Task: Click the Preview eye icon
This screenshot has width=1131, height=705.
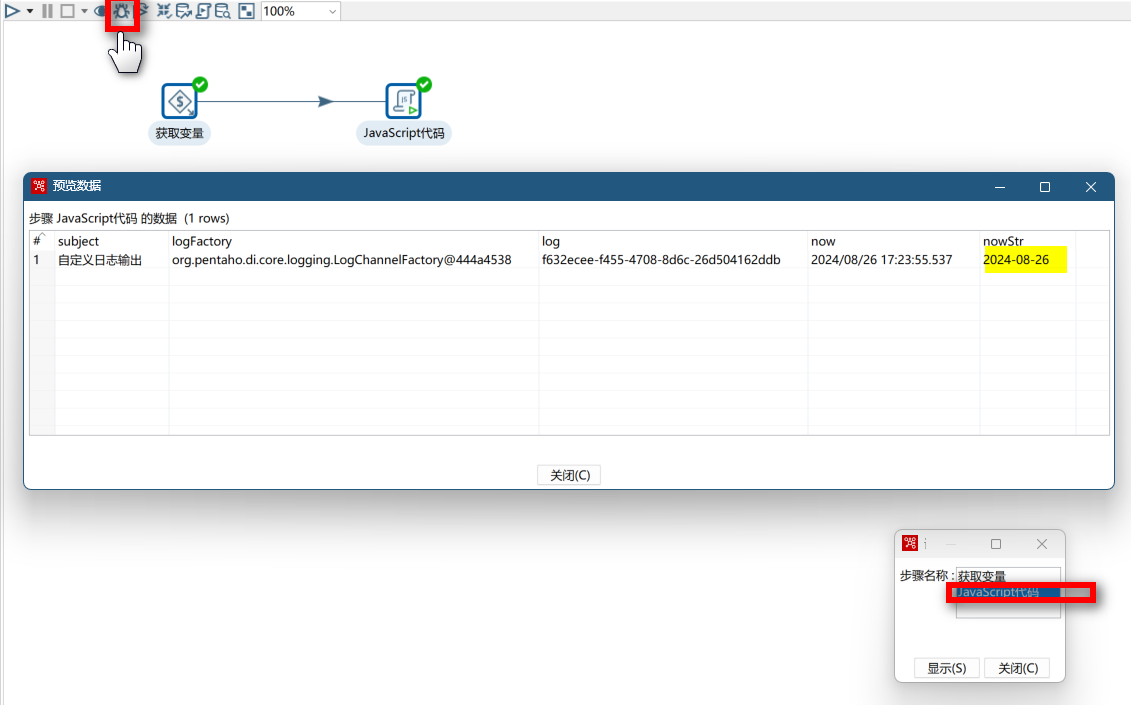Action: 101,11
